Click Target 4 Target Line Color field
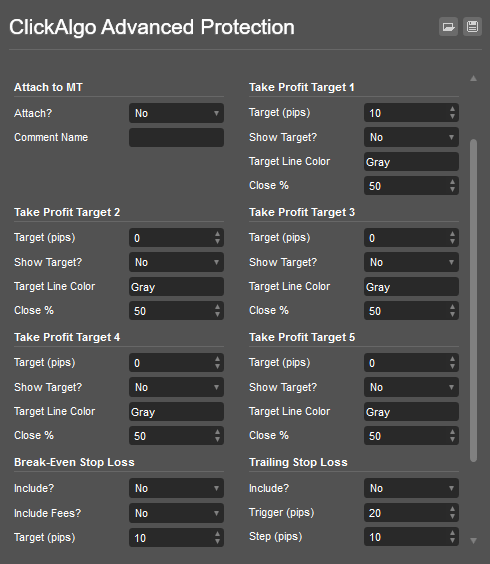This screenshot has height=564, width=490. click(x=176, y=412)
